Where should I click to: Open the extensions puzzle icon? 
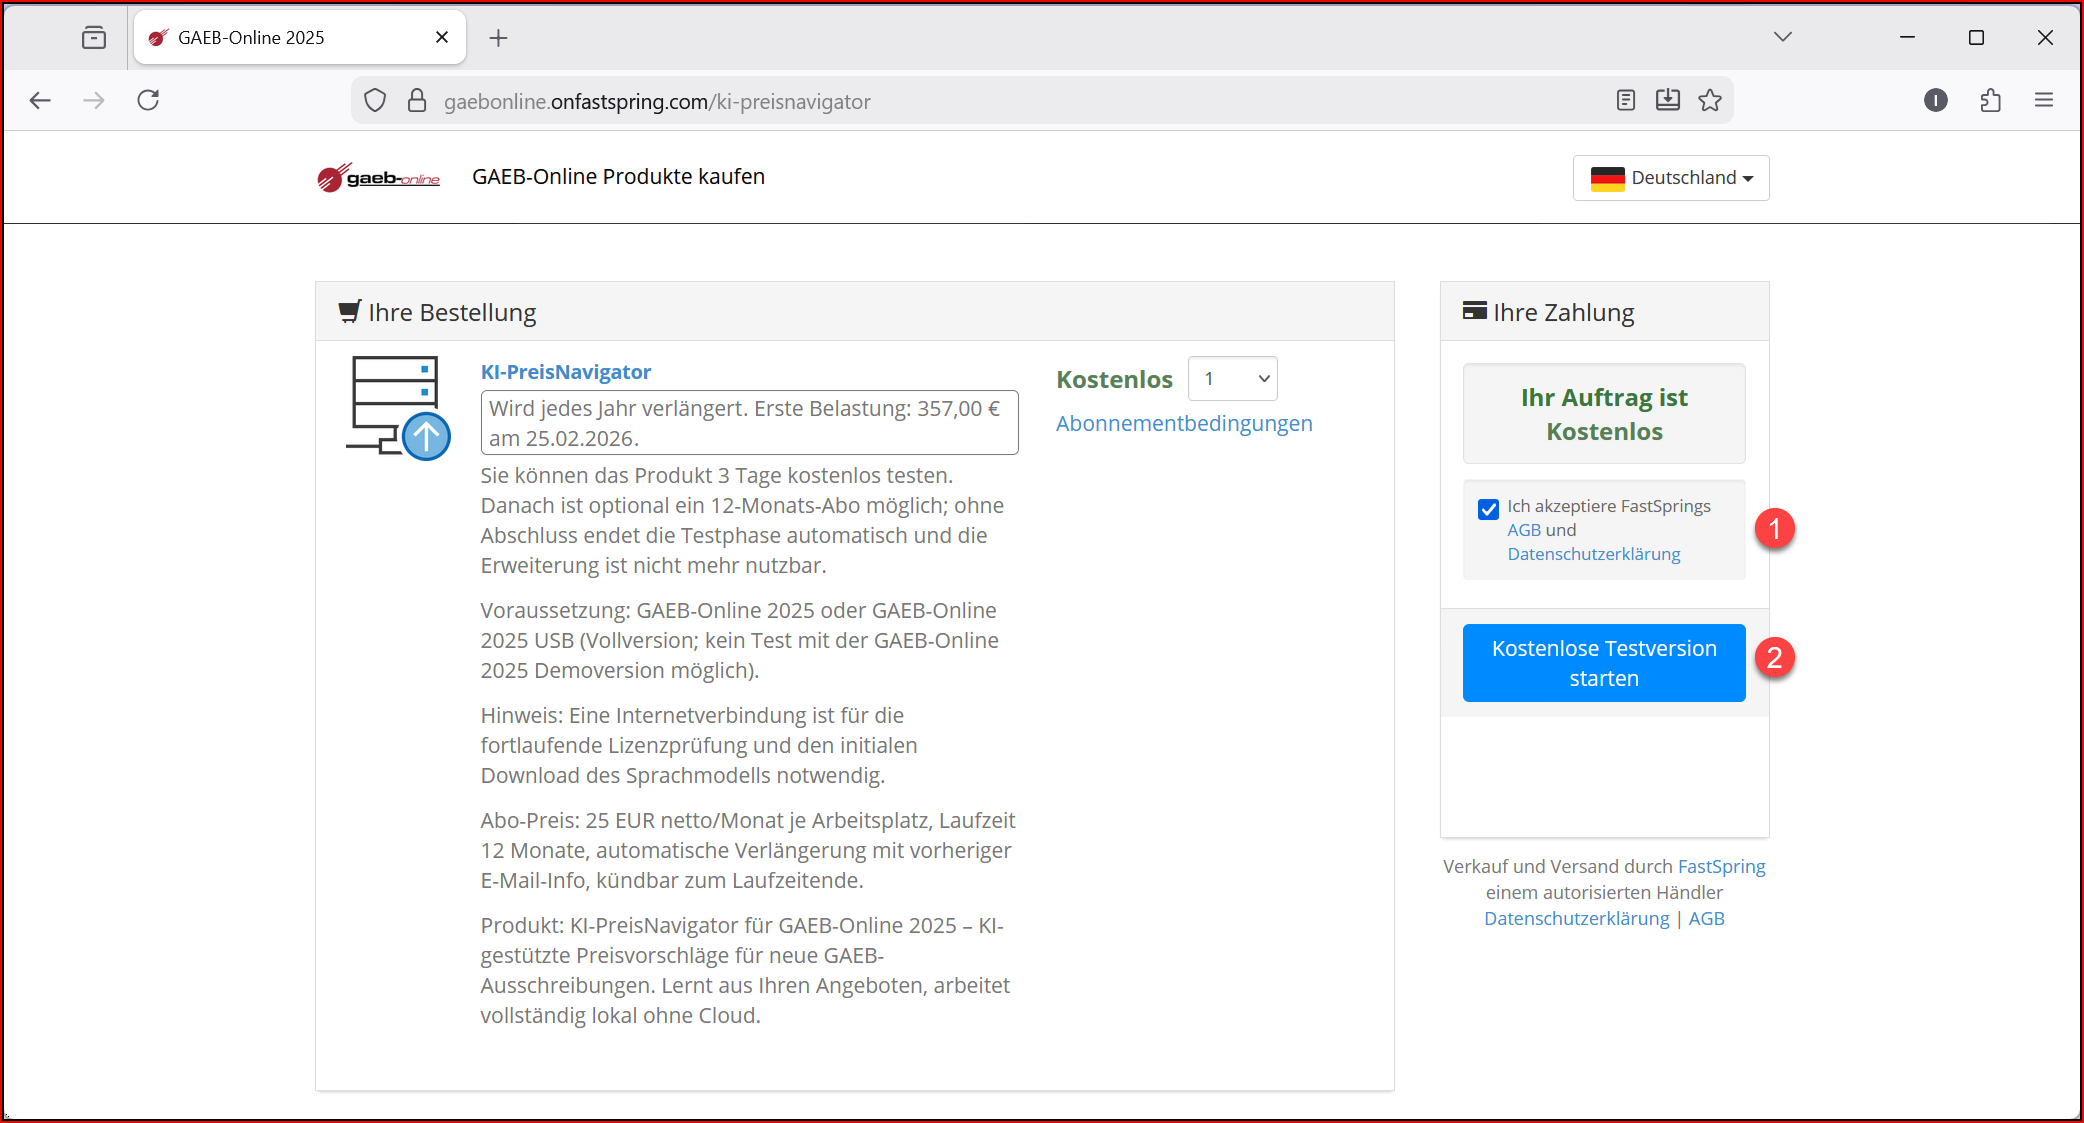1990,101
